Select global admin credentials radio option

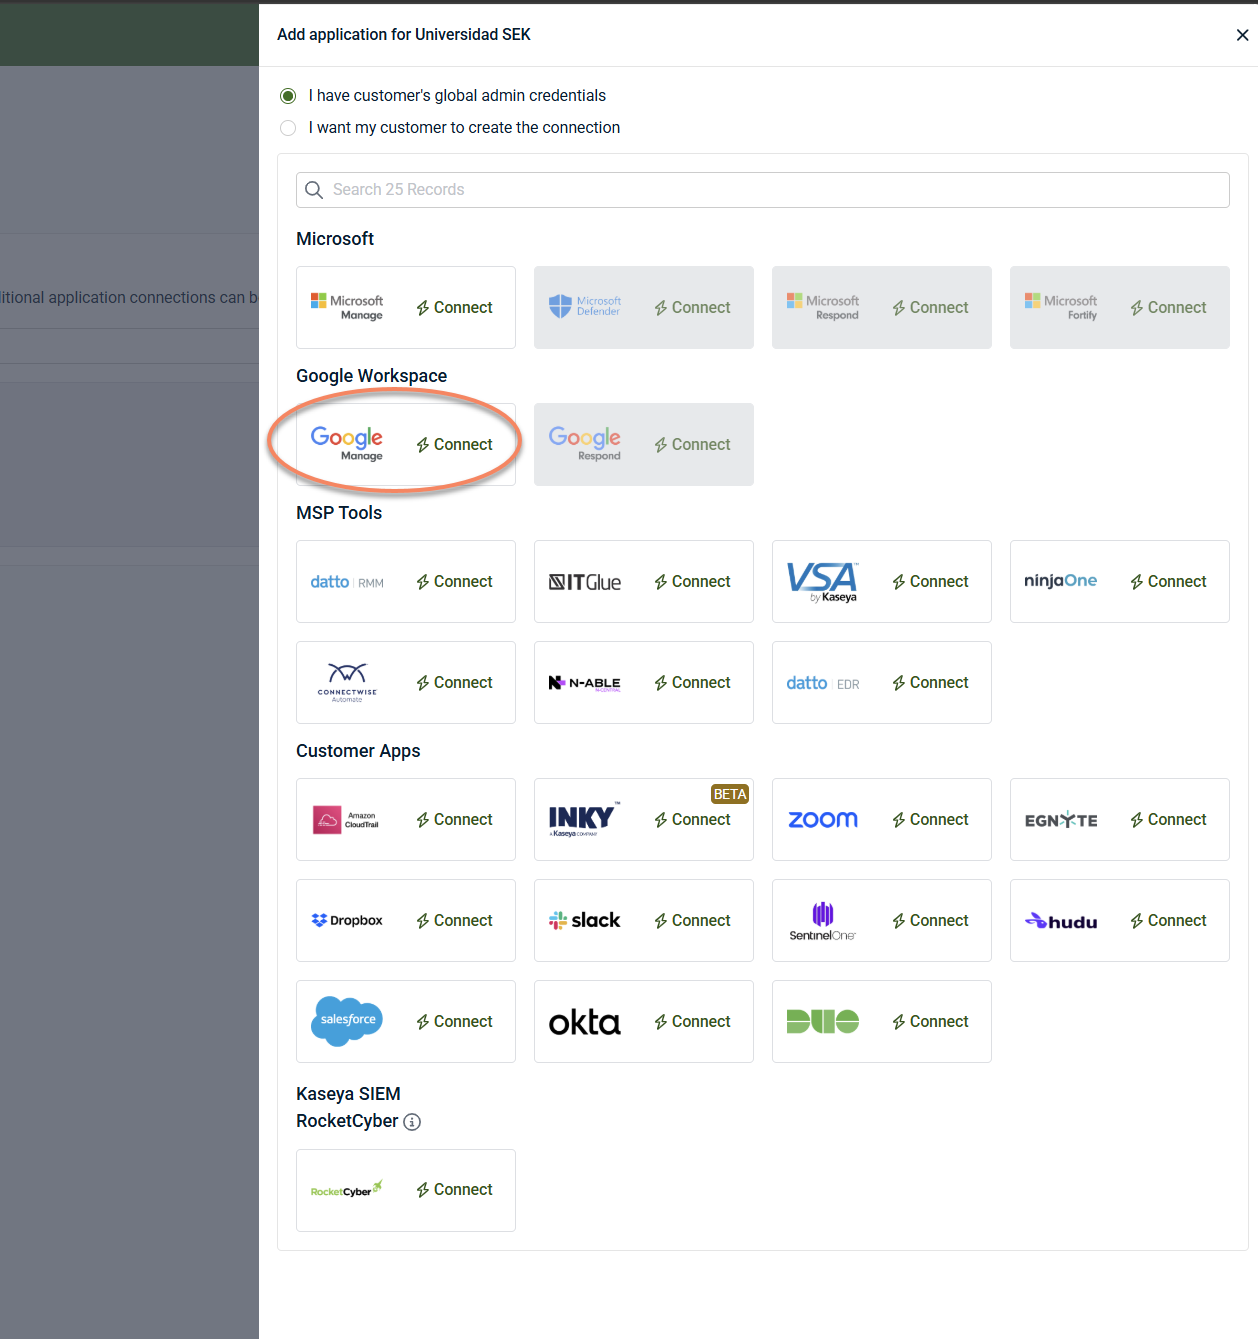(288, 96)
